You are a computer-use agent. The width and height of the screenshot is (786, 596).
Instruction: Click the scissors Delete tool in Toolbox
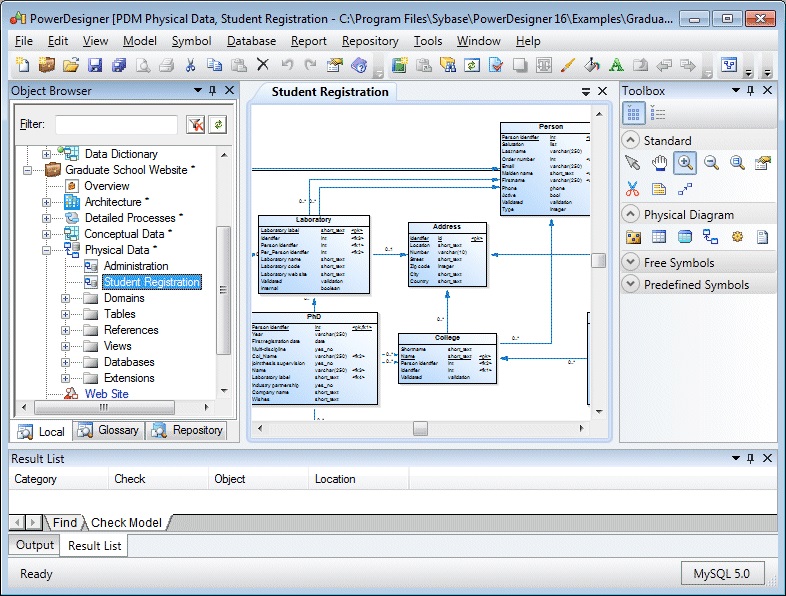(x=632, y=188)
